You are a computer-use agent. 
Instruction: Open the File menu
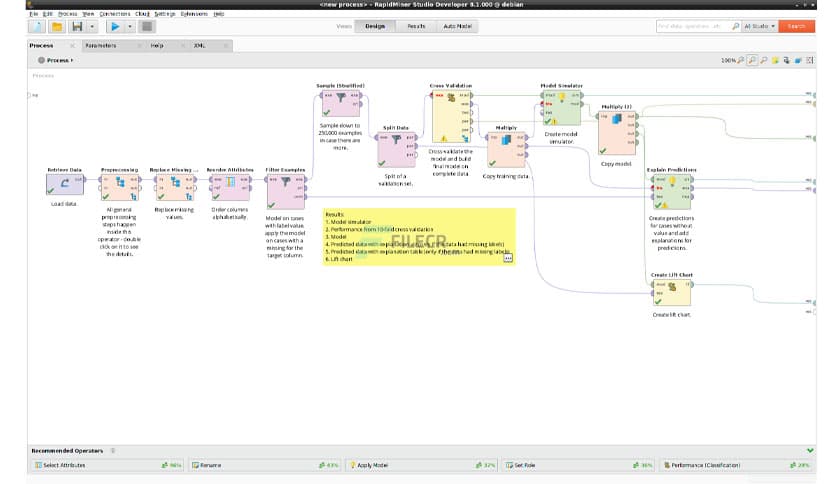click(x=34, y=14)
